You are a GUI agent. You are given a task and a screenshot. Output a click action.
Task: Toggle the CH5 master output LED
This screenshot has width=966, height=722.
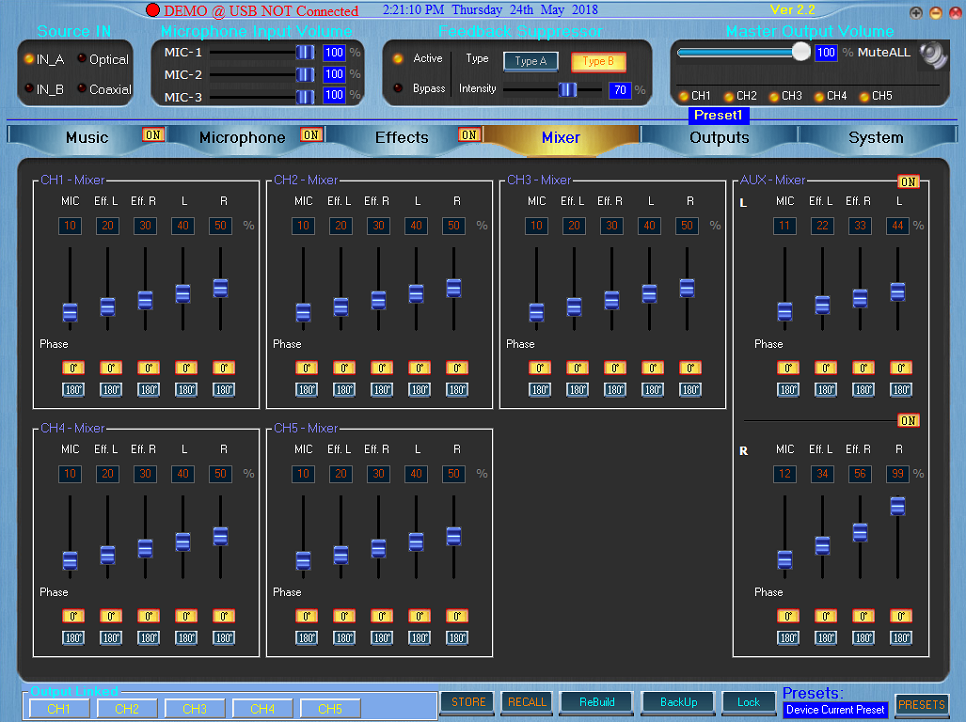[864, 96]
